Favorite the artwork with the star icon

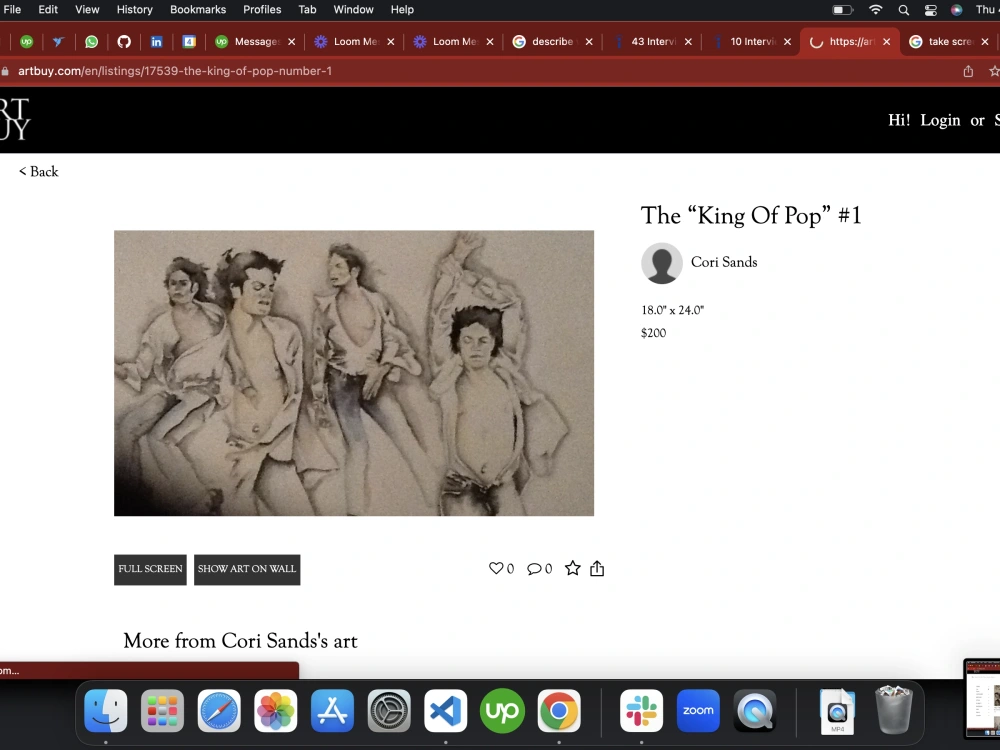(x=573, y=568)
